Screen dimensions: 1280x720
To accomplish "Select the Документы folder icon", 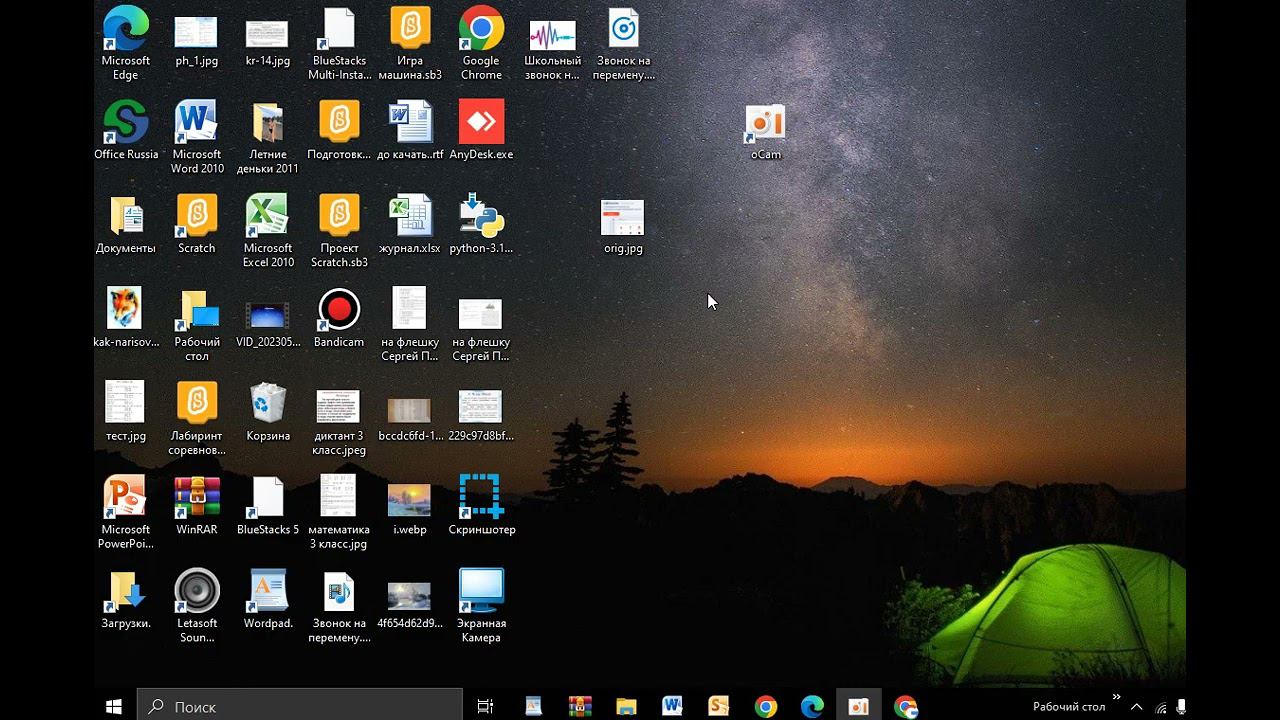I will click(126, 225).
